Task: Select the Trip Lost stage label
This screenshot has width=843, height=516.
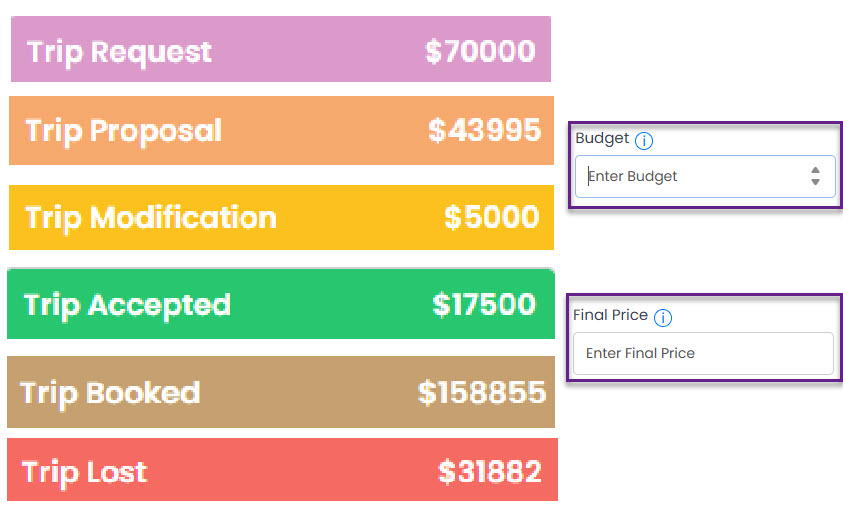Action: (x=84, y=472)
